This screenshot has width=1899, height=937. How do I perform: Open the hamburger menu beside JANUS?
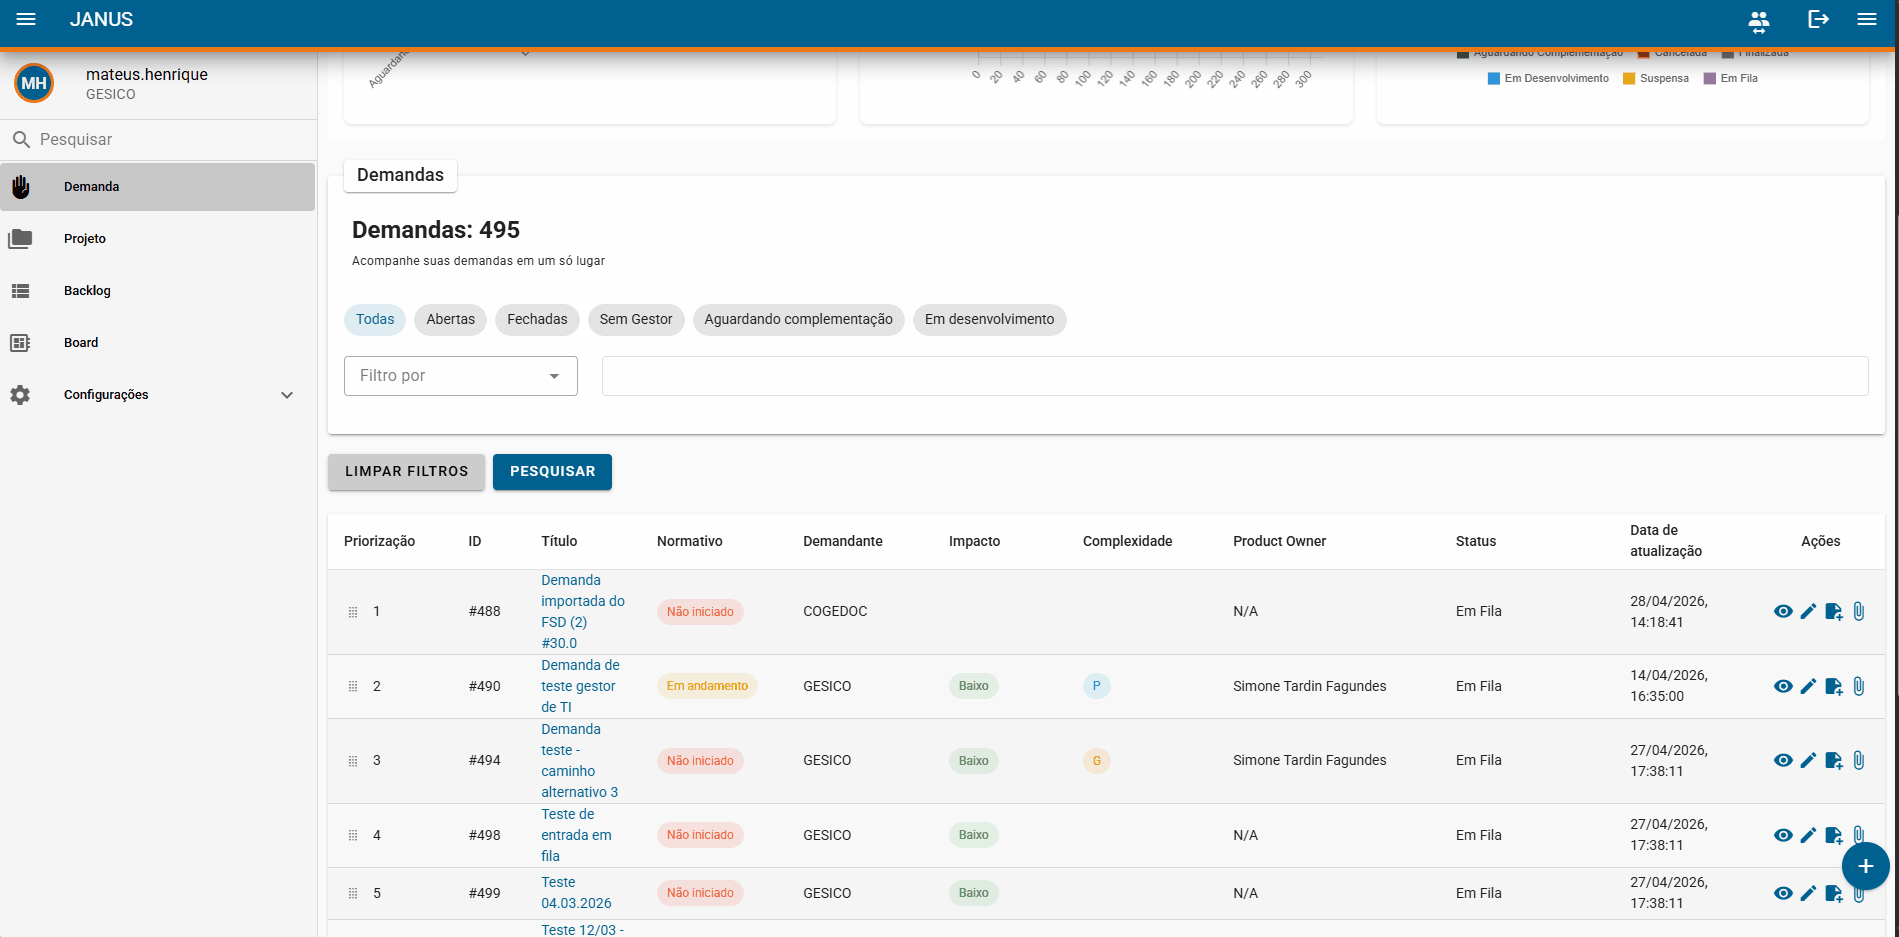pyautogui.click(x=26, y=19)
